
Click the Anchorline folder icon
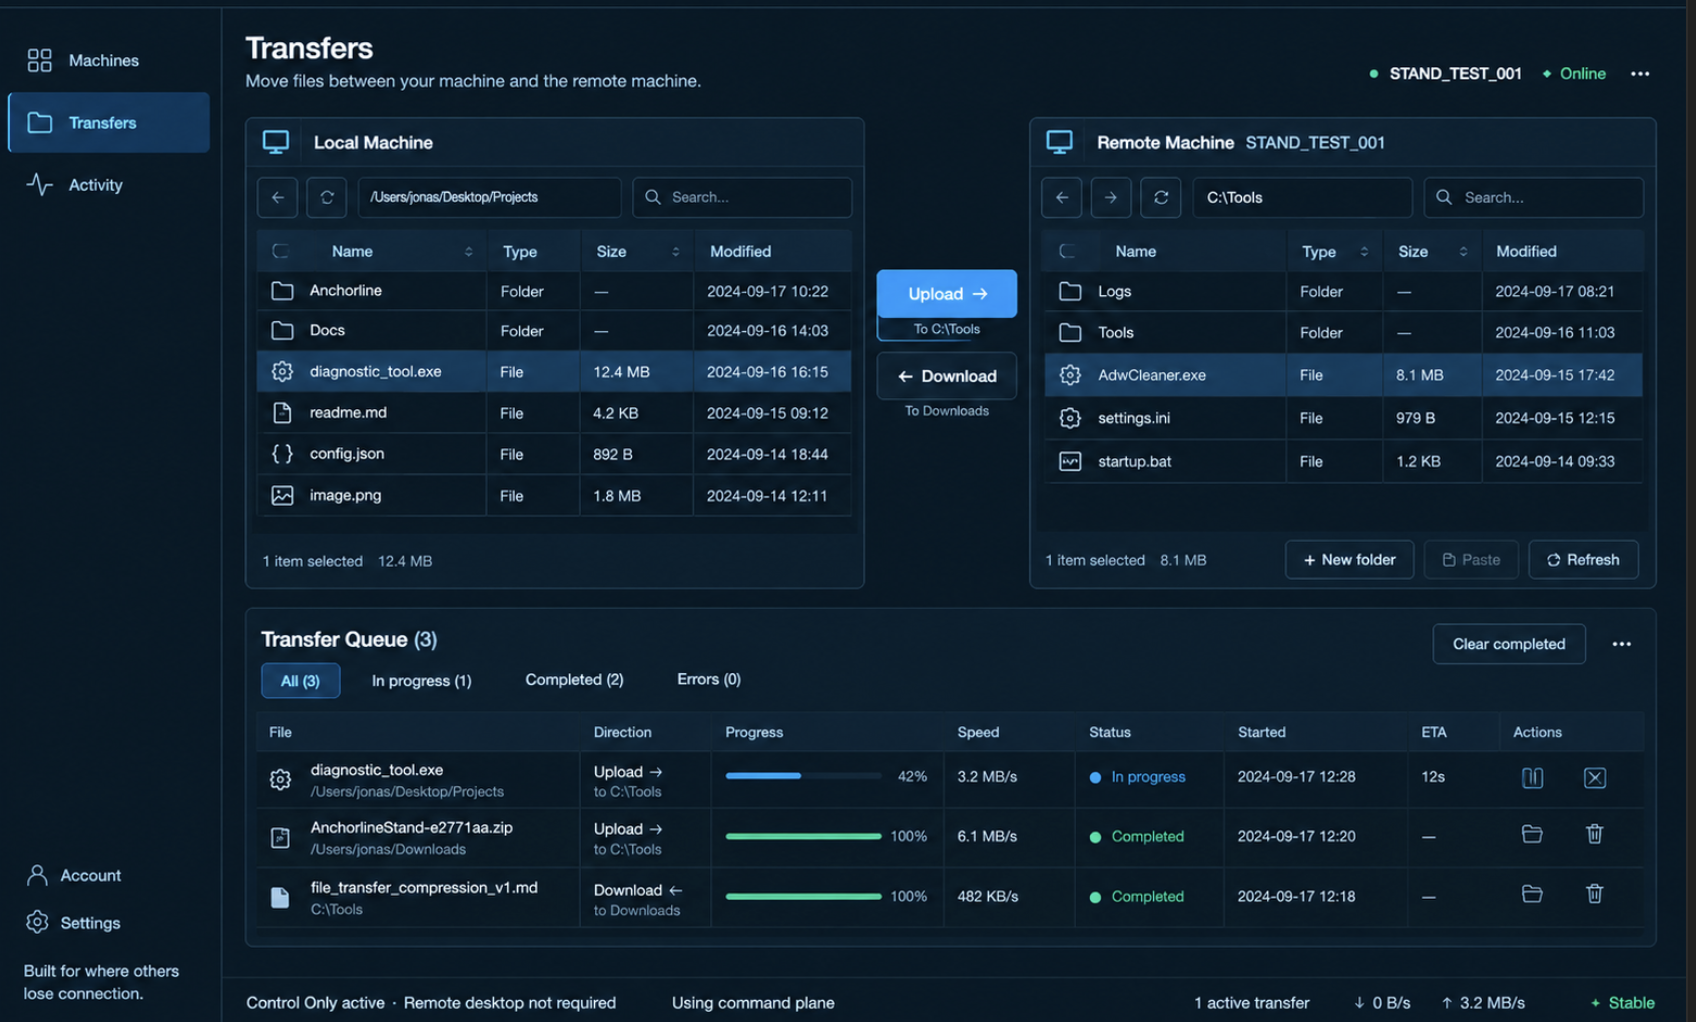tap(282, 291)
